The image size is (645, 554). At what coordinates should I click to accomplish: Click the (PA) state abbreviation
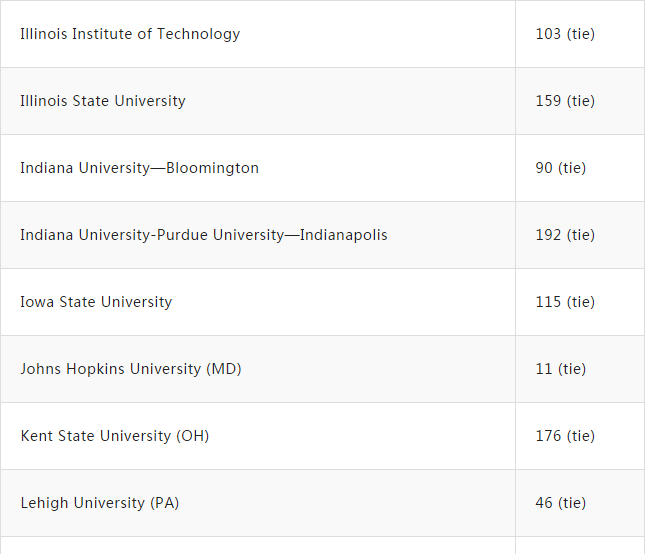pos(165,503)
